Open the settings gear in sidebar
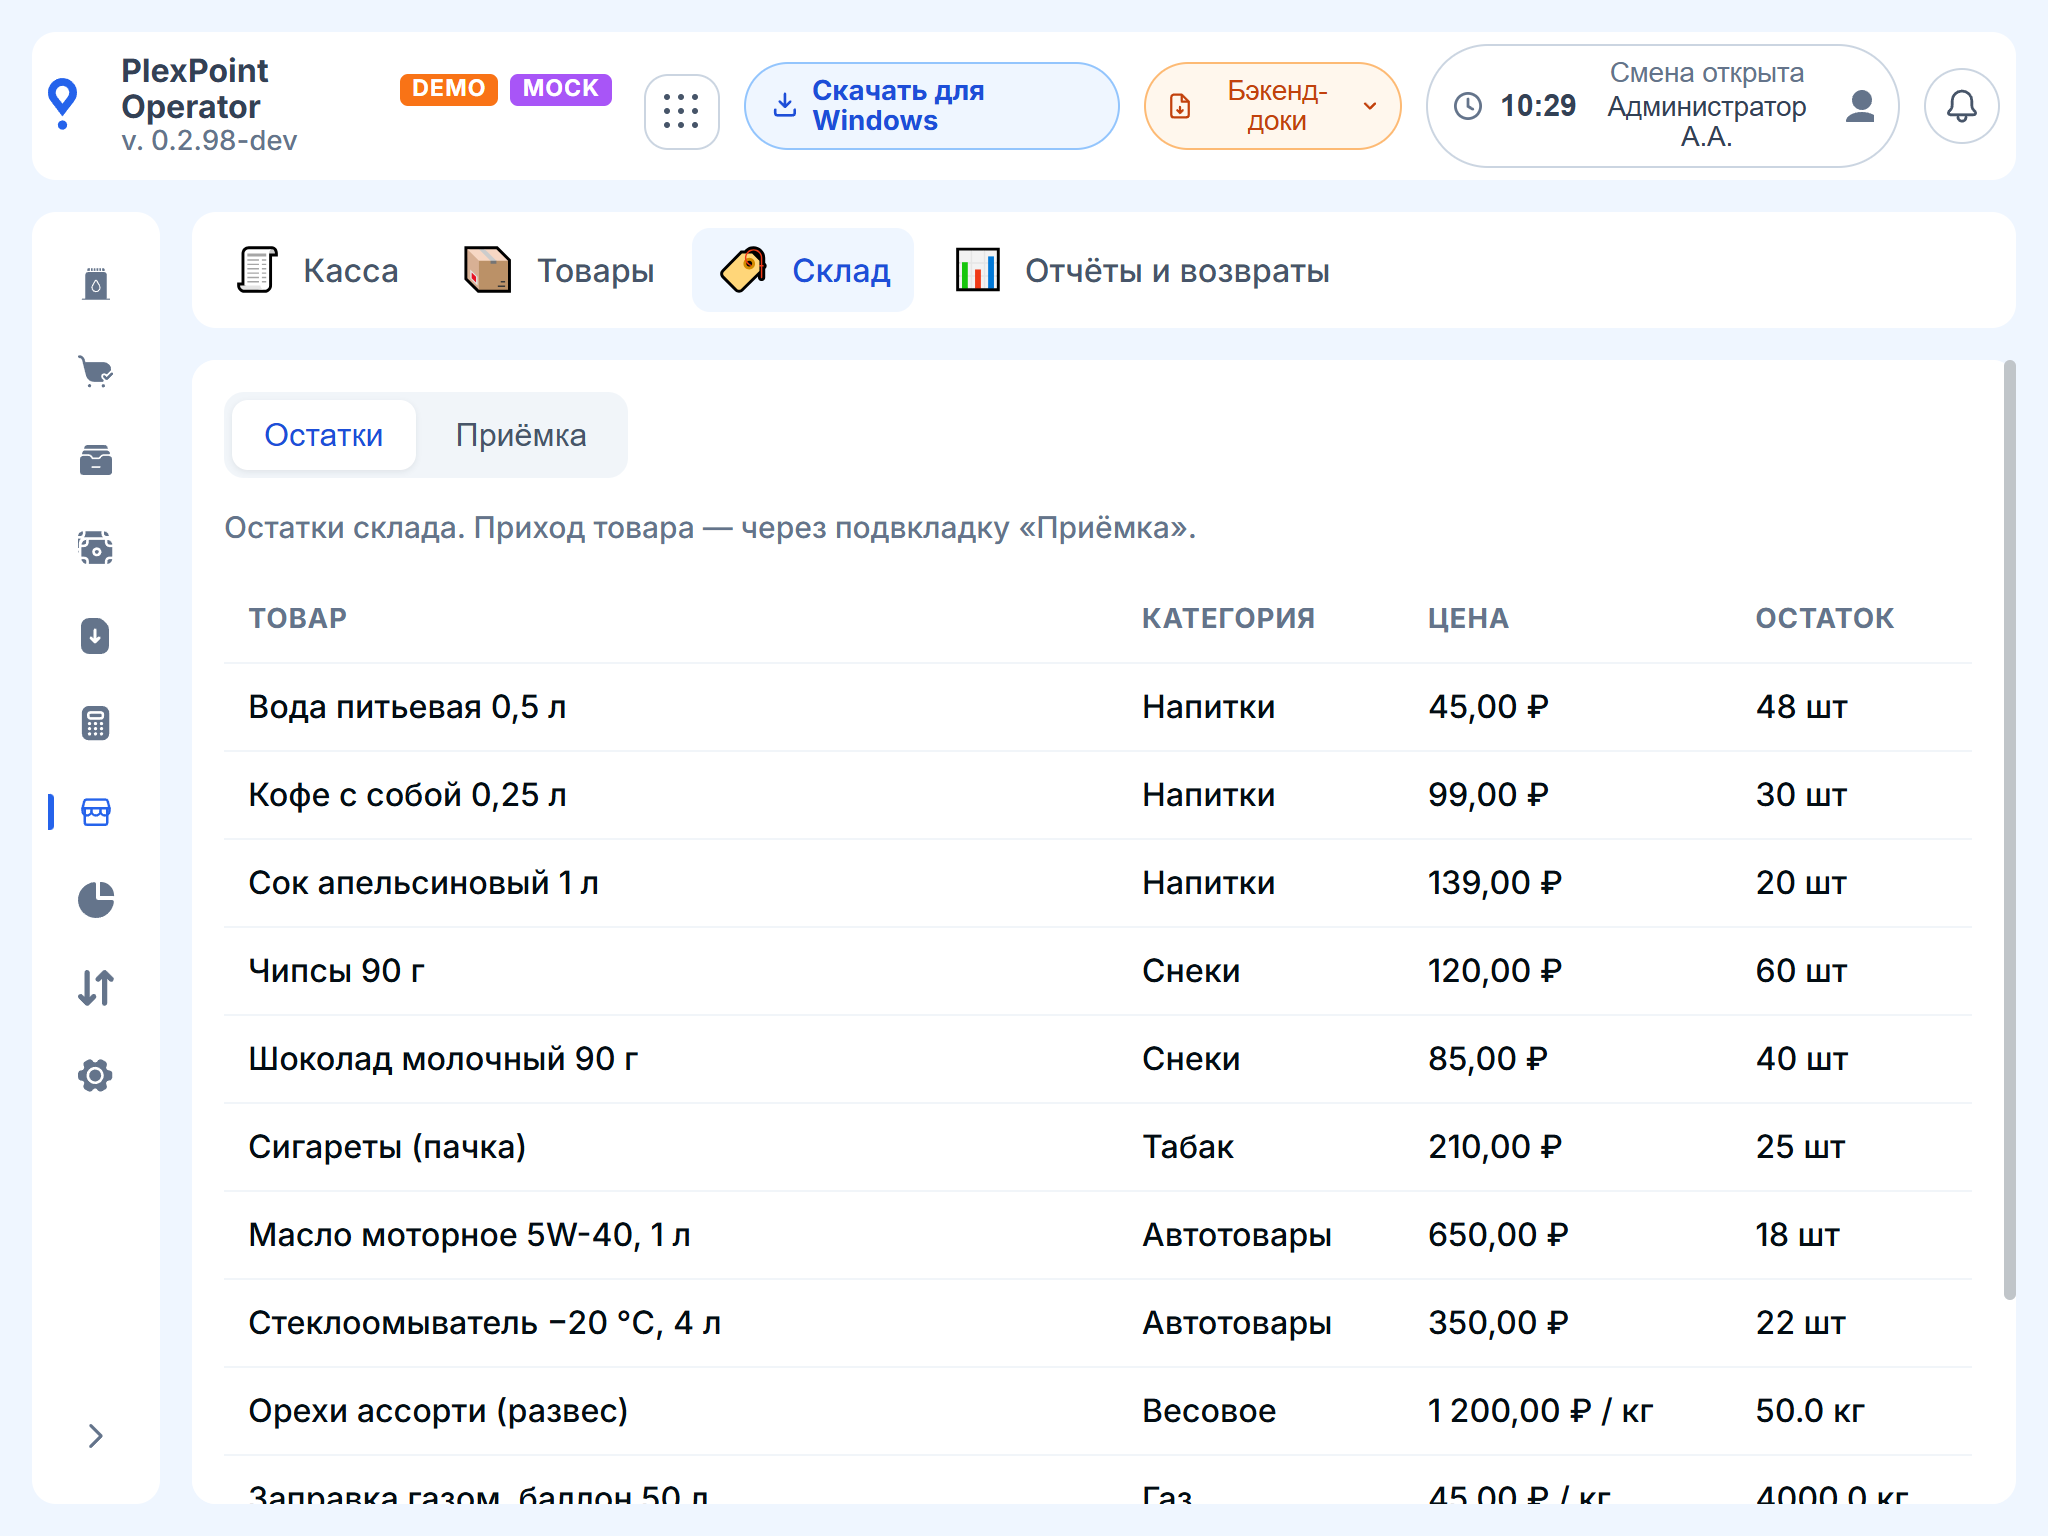Viewport: 2048px width, 1536px height. click(x=96, y=1076)
